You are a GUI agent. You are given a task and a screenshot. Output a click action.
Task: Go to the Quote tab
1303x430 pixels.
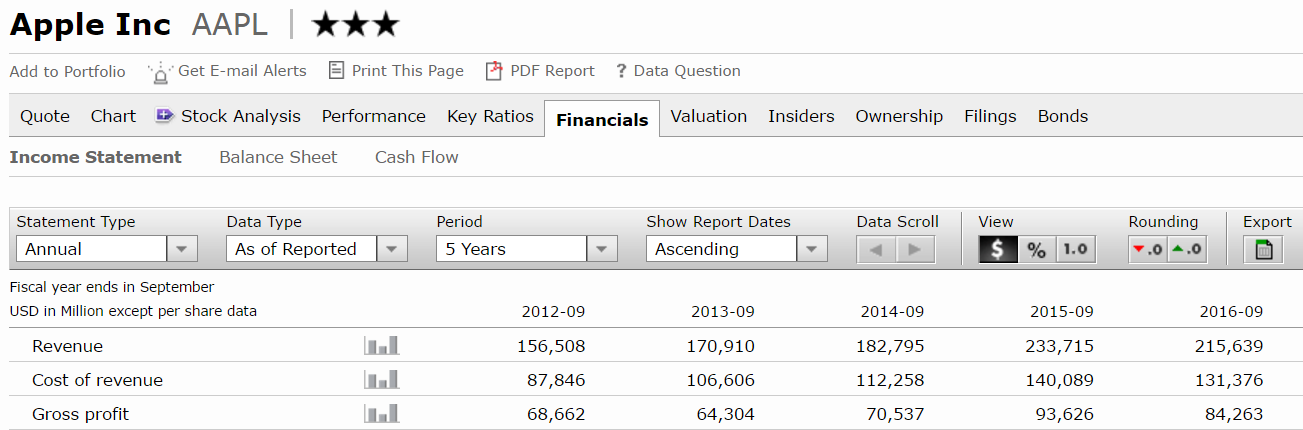tap(45, 116)
